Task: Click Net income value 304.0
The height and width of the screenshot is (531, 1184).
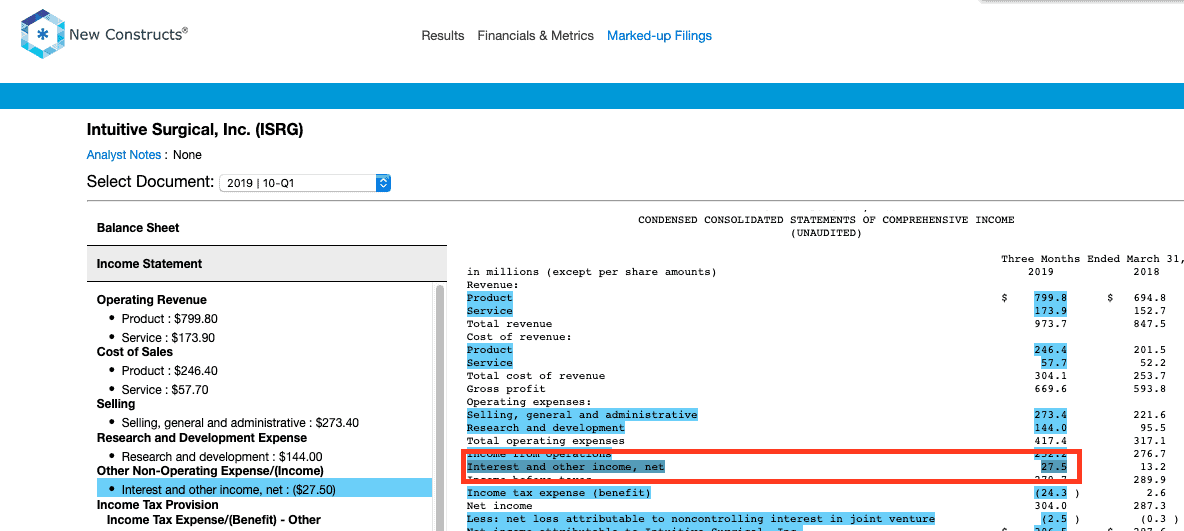Action: (1051, 505)
